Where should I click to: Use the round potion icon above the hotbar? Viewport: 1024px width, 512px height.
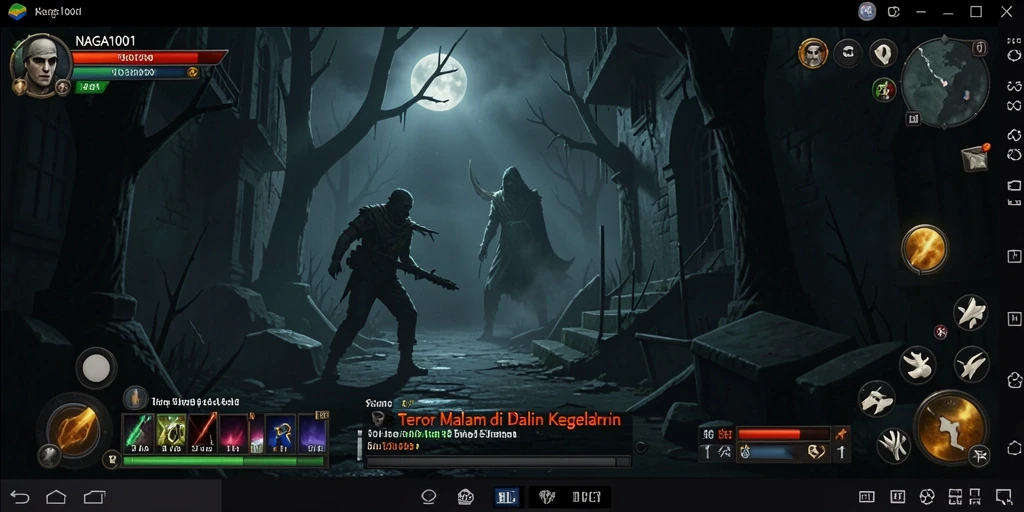tap(135, 398)
